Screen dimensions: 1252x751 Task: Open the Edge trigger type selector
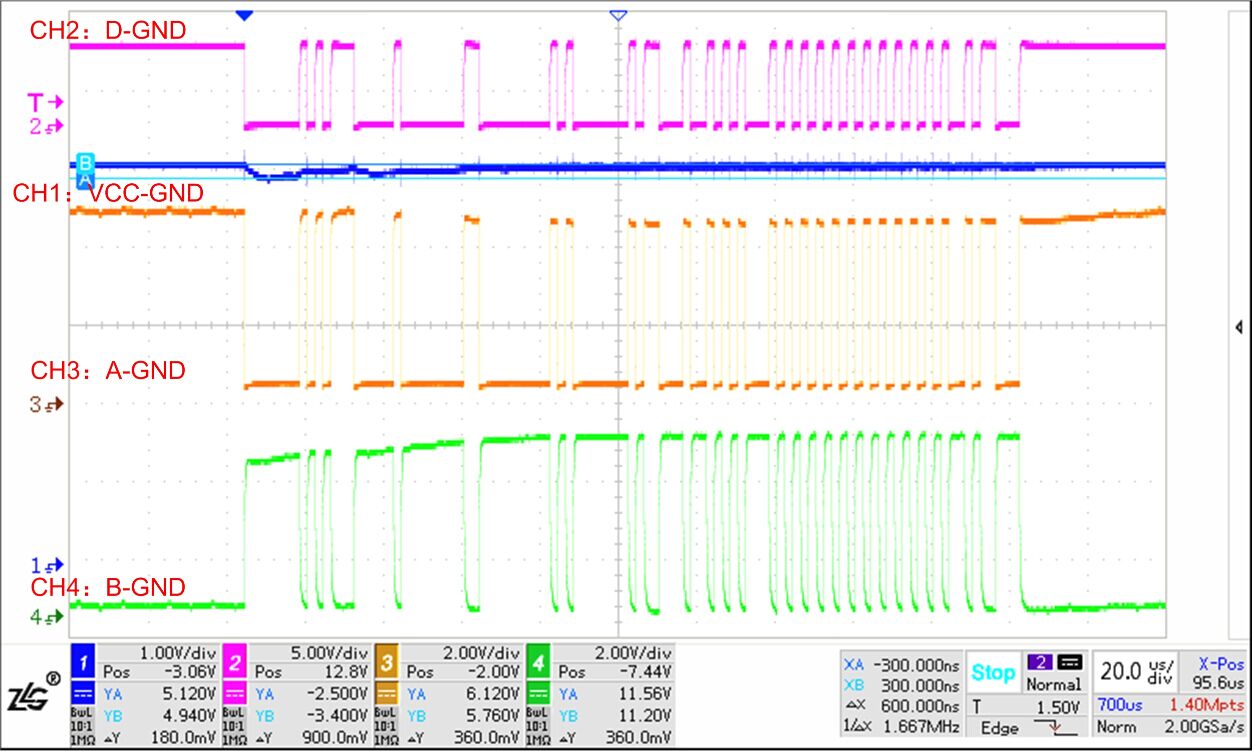[999, 728]
